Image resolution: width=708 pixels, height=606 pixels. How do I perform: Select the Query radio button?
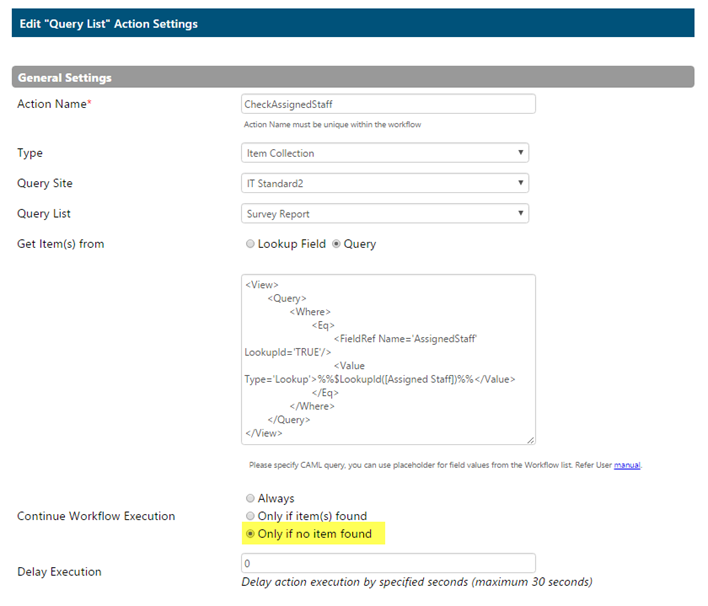(x=336, y=244)
